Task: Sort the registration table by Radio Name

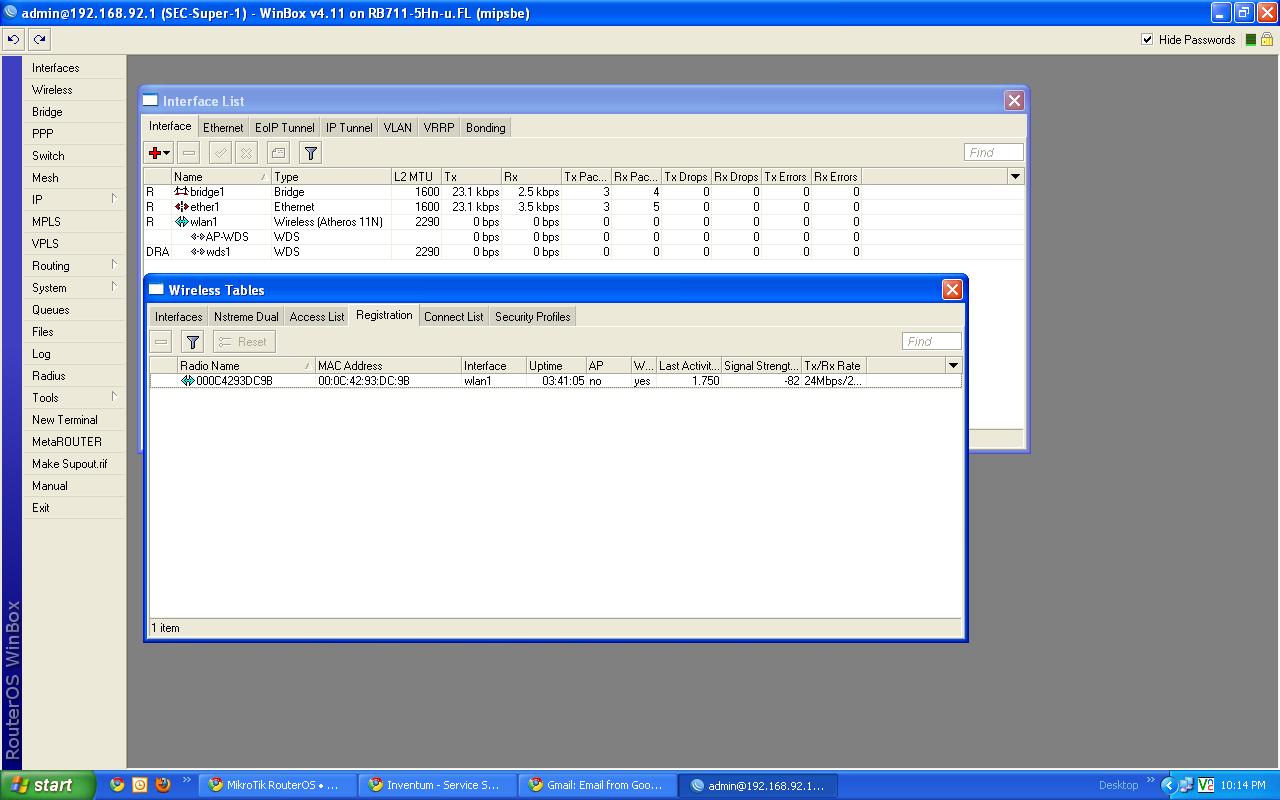Action: coord(246,366)
